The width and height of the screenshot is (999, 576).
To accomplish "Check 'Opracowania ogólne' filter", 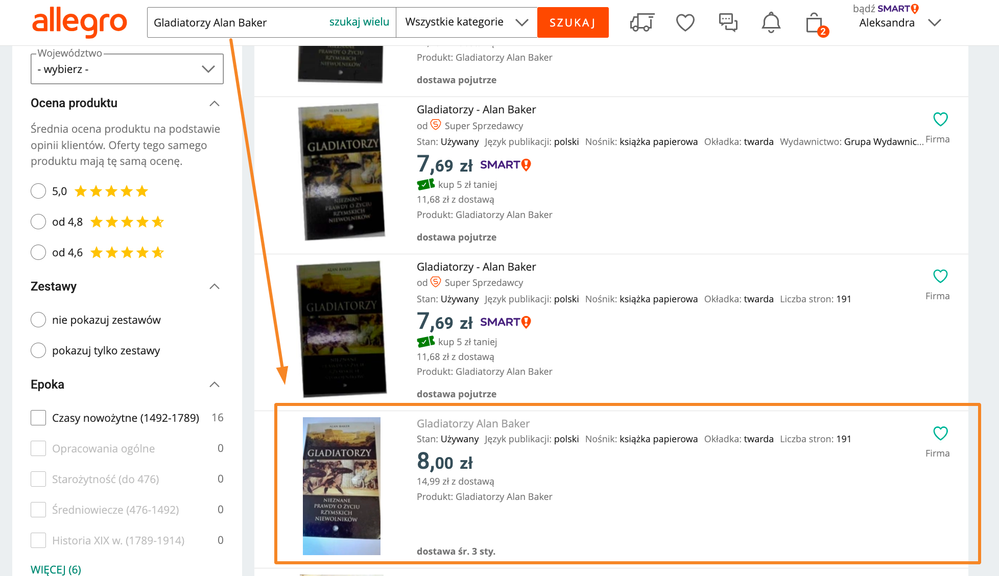I will pos(38,449).
